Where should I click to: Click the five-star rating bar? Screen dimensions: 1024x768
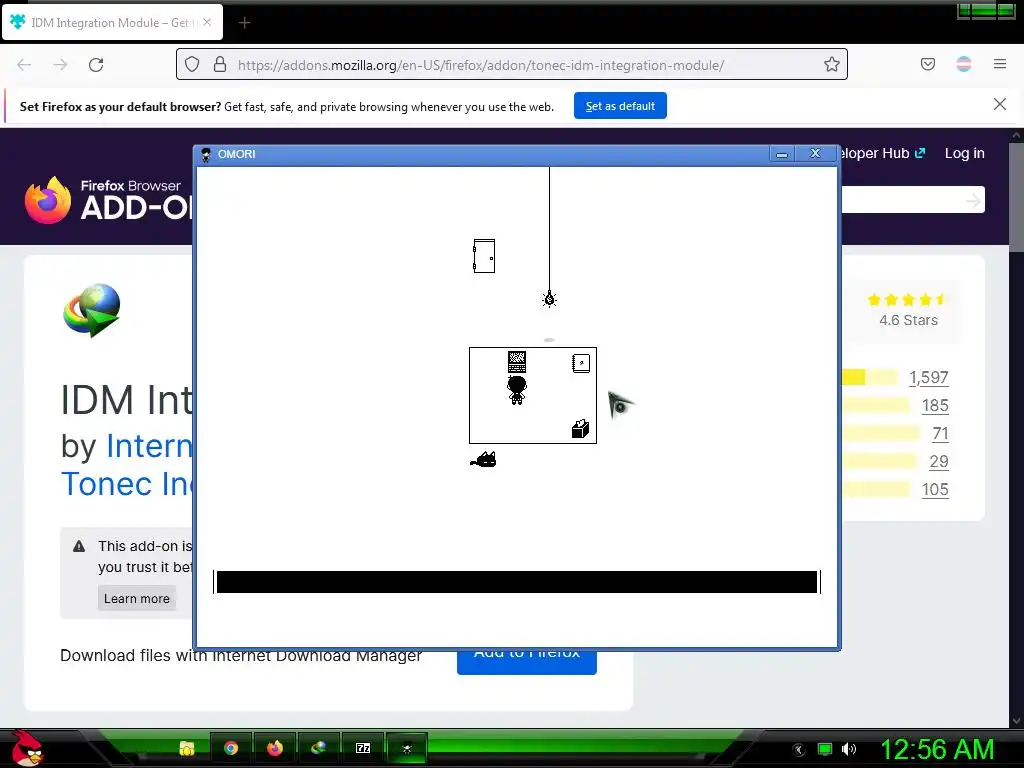point(870,377)
